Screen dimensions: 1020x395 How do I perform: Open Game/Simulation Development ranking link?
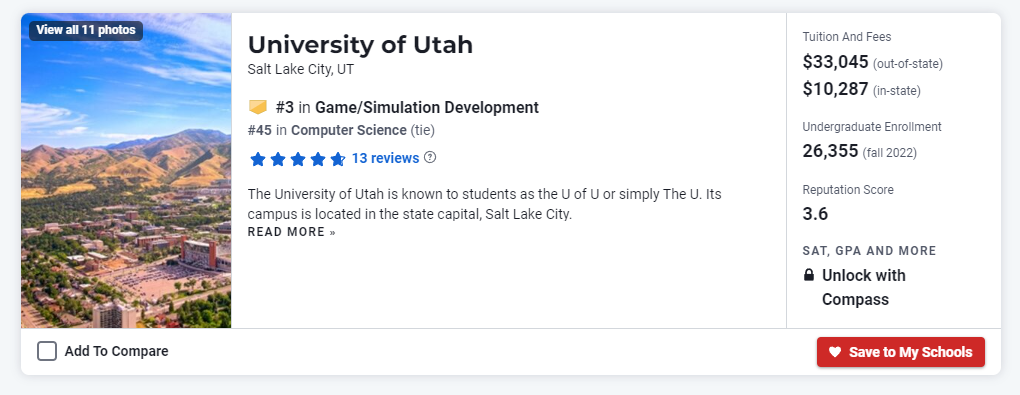(427, 107)
